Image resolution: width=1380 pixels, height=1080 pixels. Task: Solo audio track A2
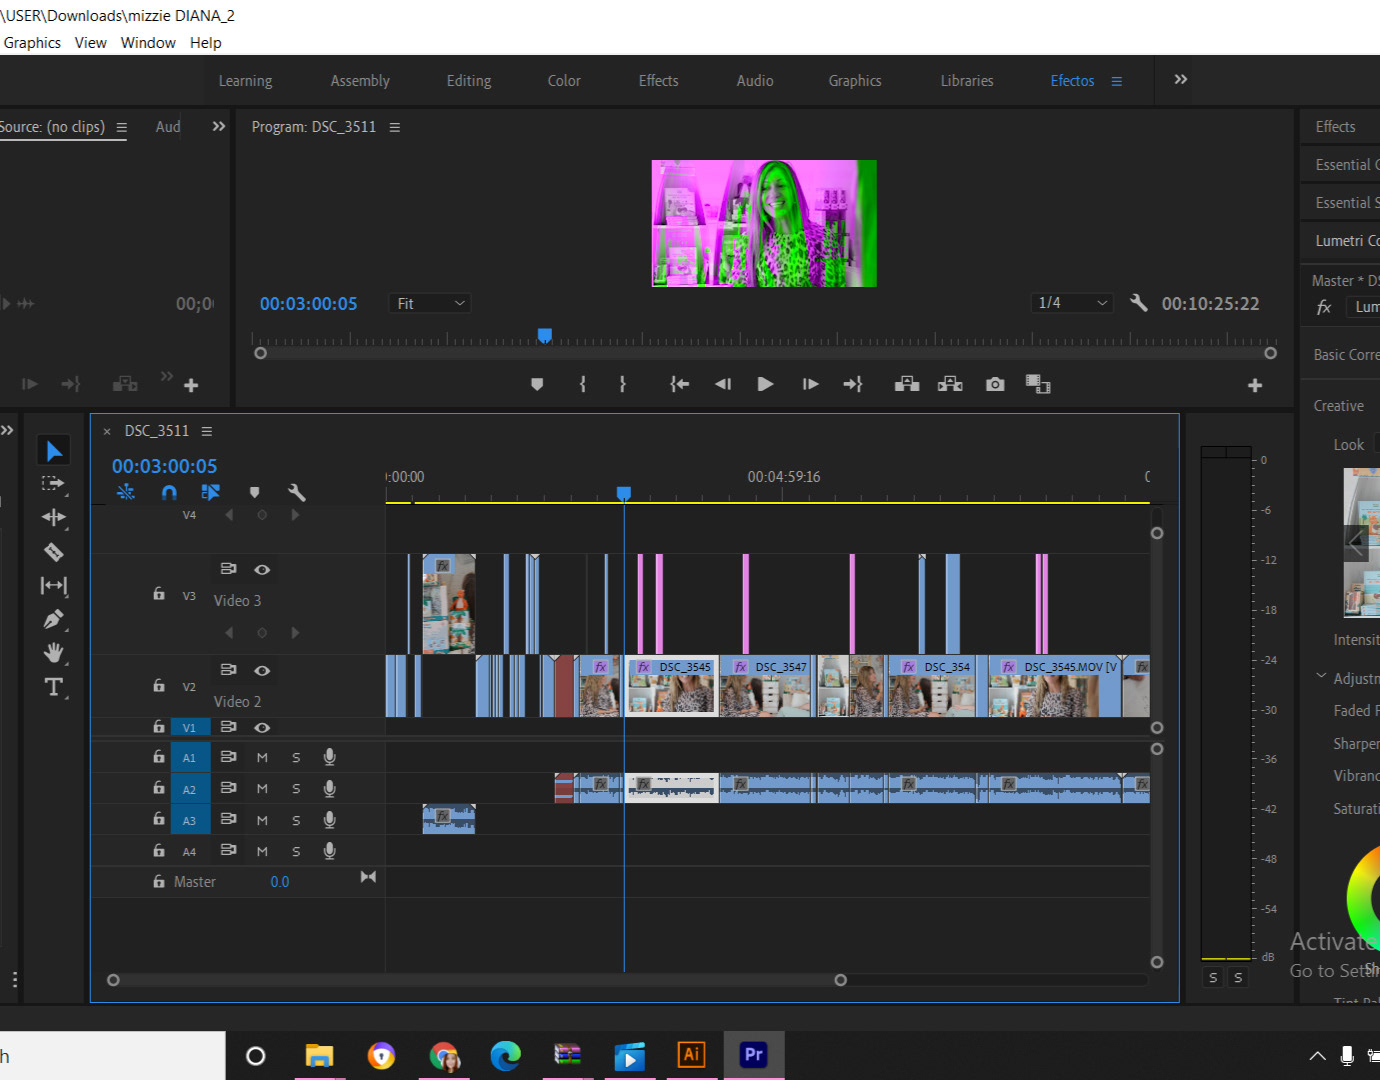pos(296,789)
